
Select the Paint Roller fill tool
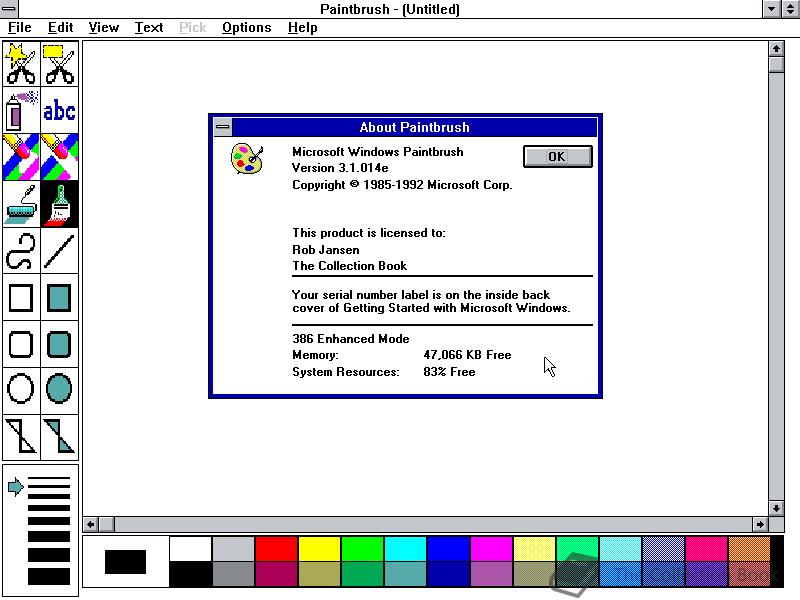click(x=21, y=204)
